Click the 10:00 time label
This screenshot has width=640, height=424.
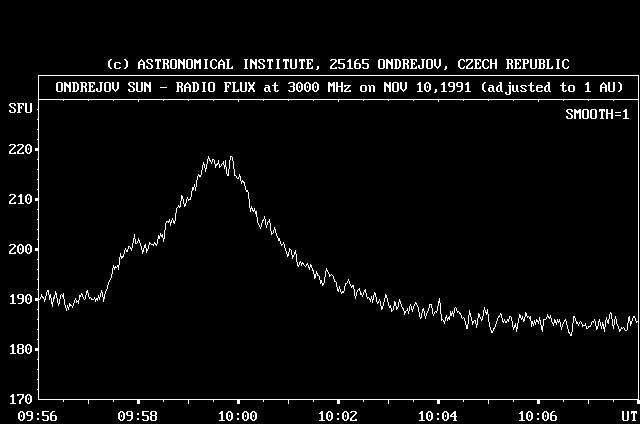coord(237,415)
